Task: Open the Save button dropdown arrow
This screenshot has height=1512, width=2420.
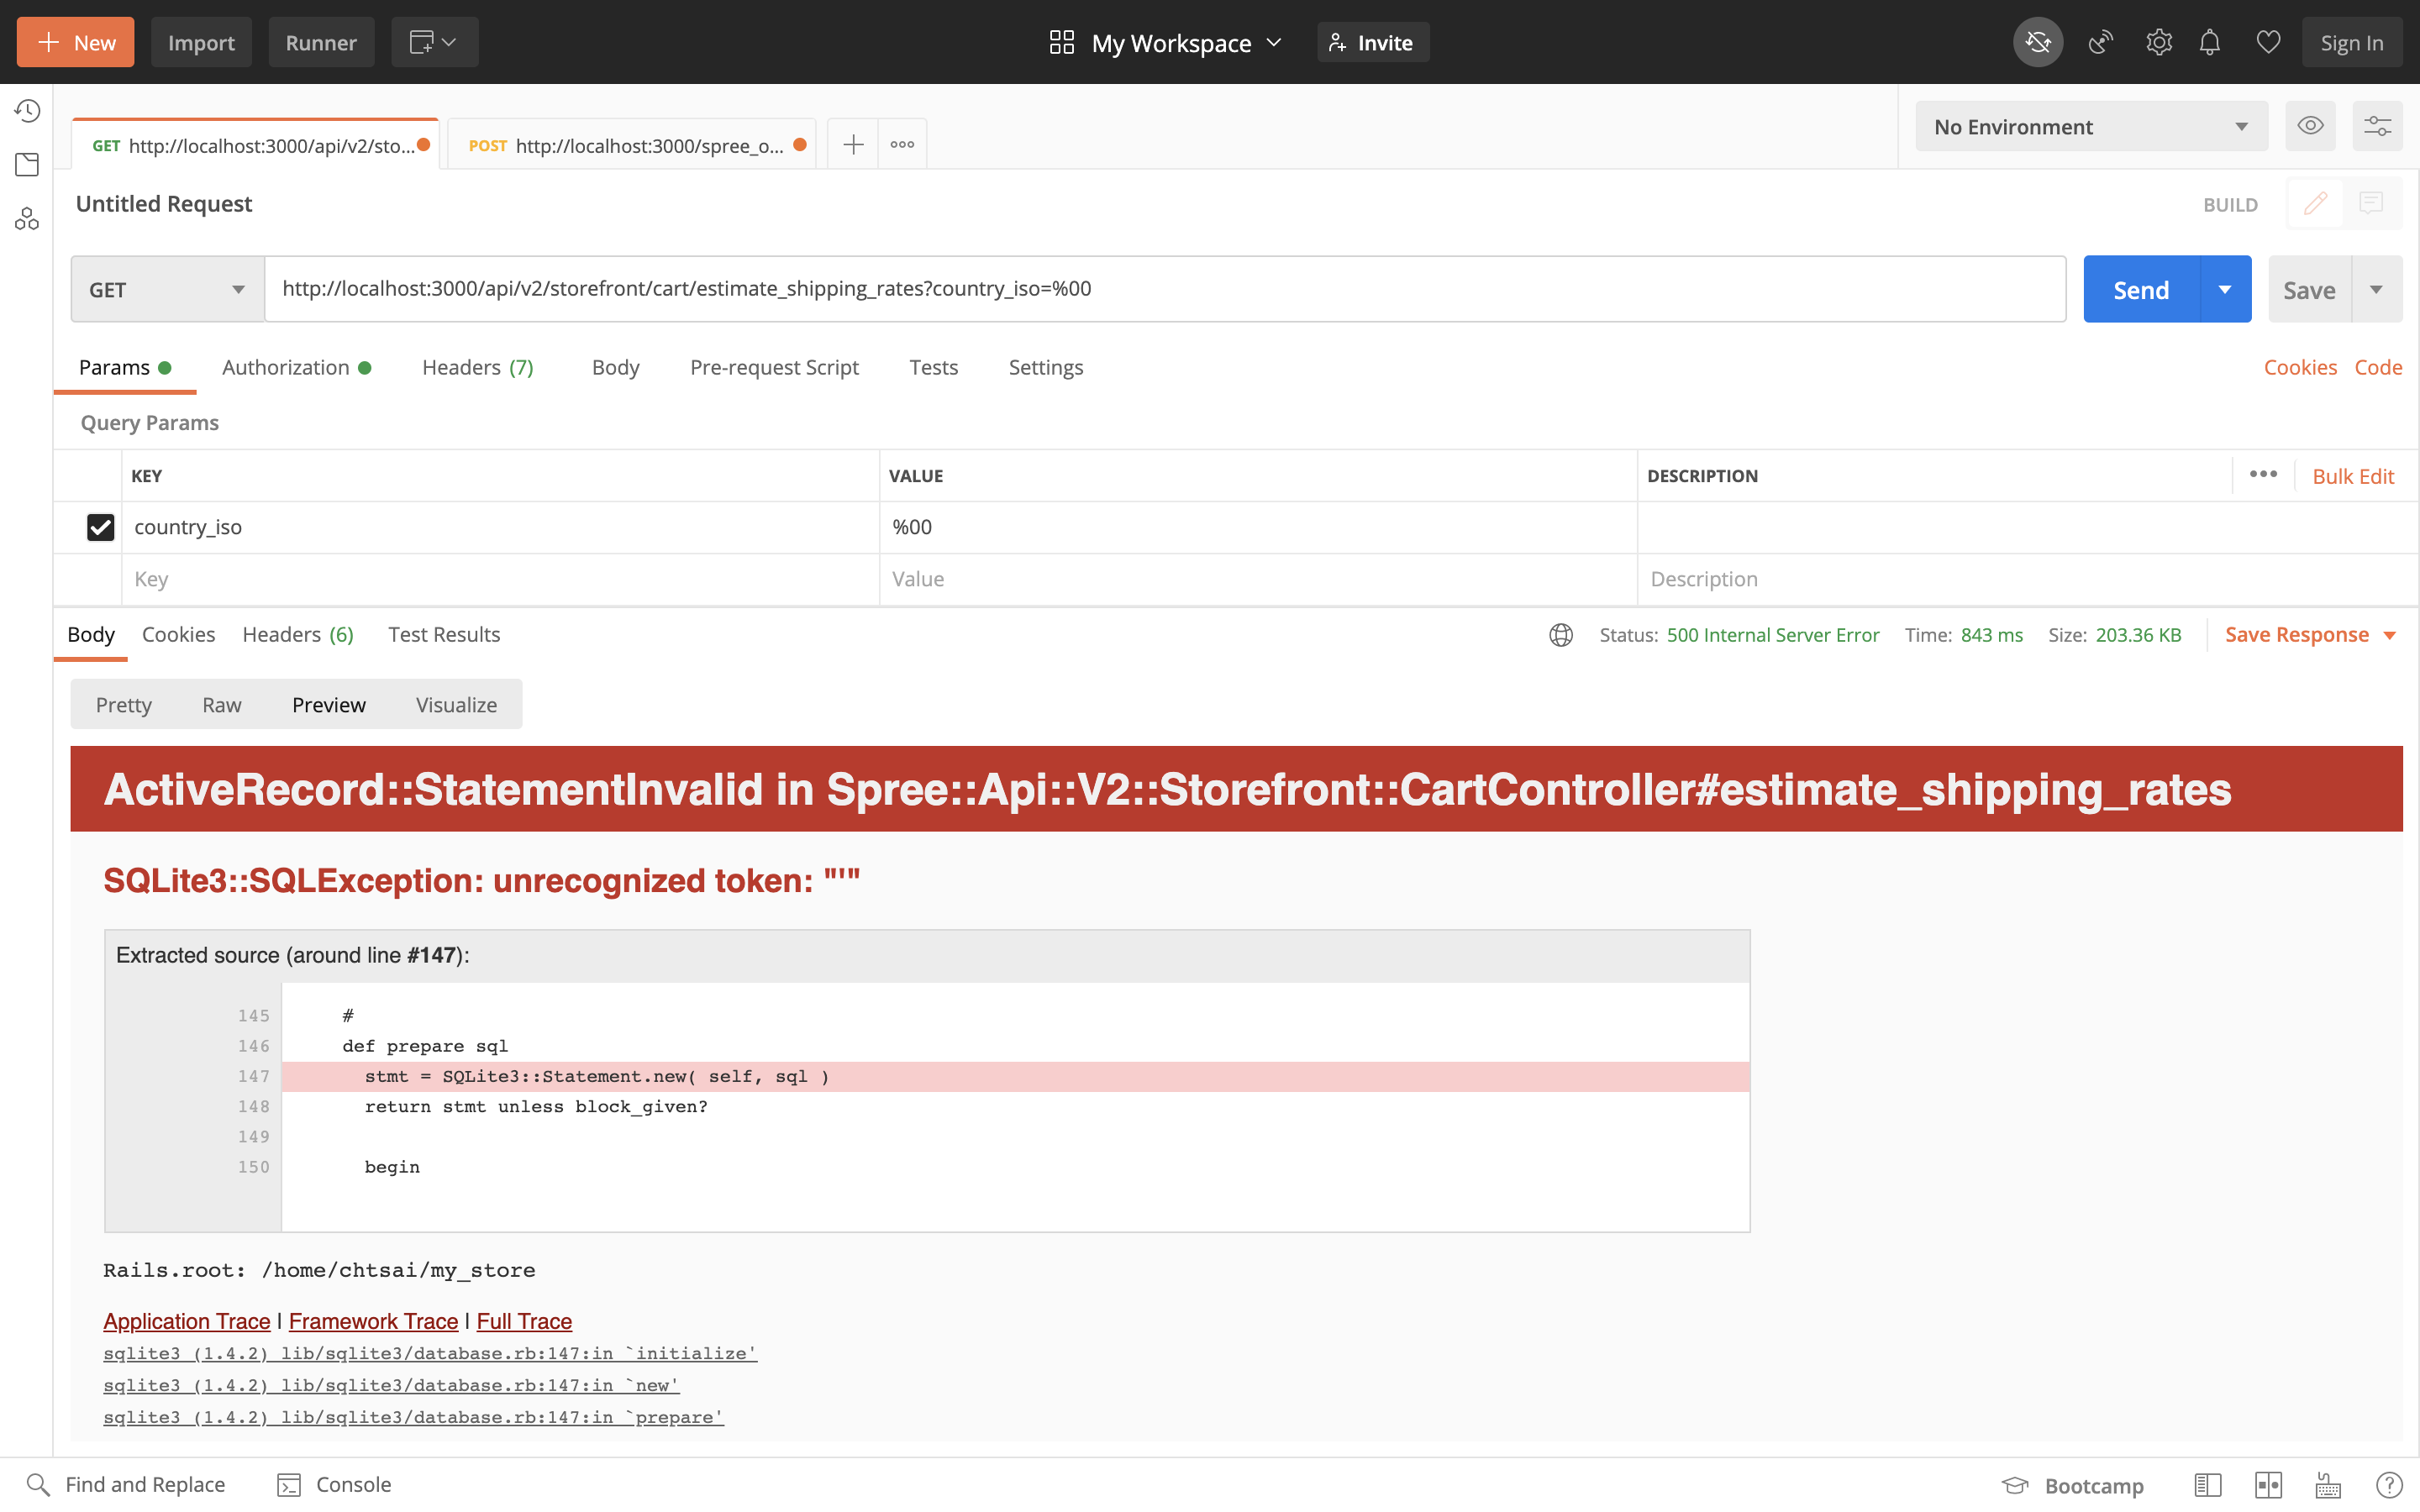Action: pyautogui.click(x=2377, y=289)
